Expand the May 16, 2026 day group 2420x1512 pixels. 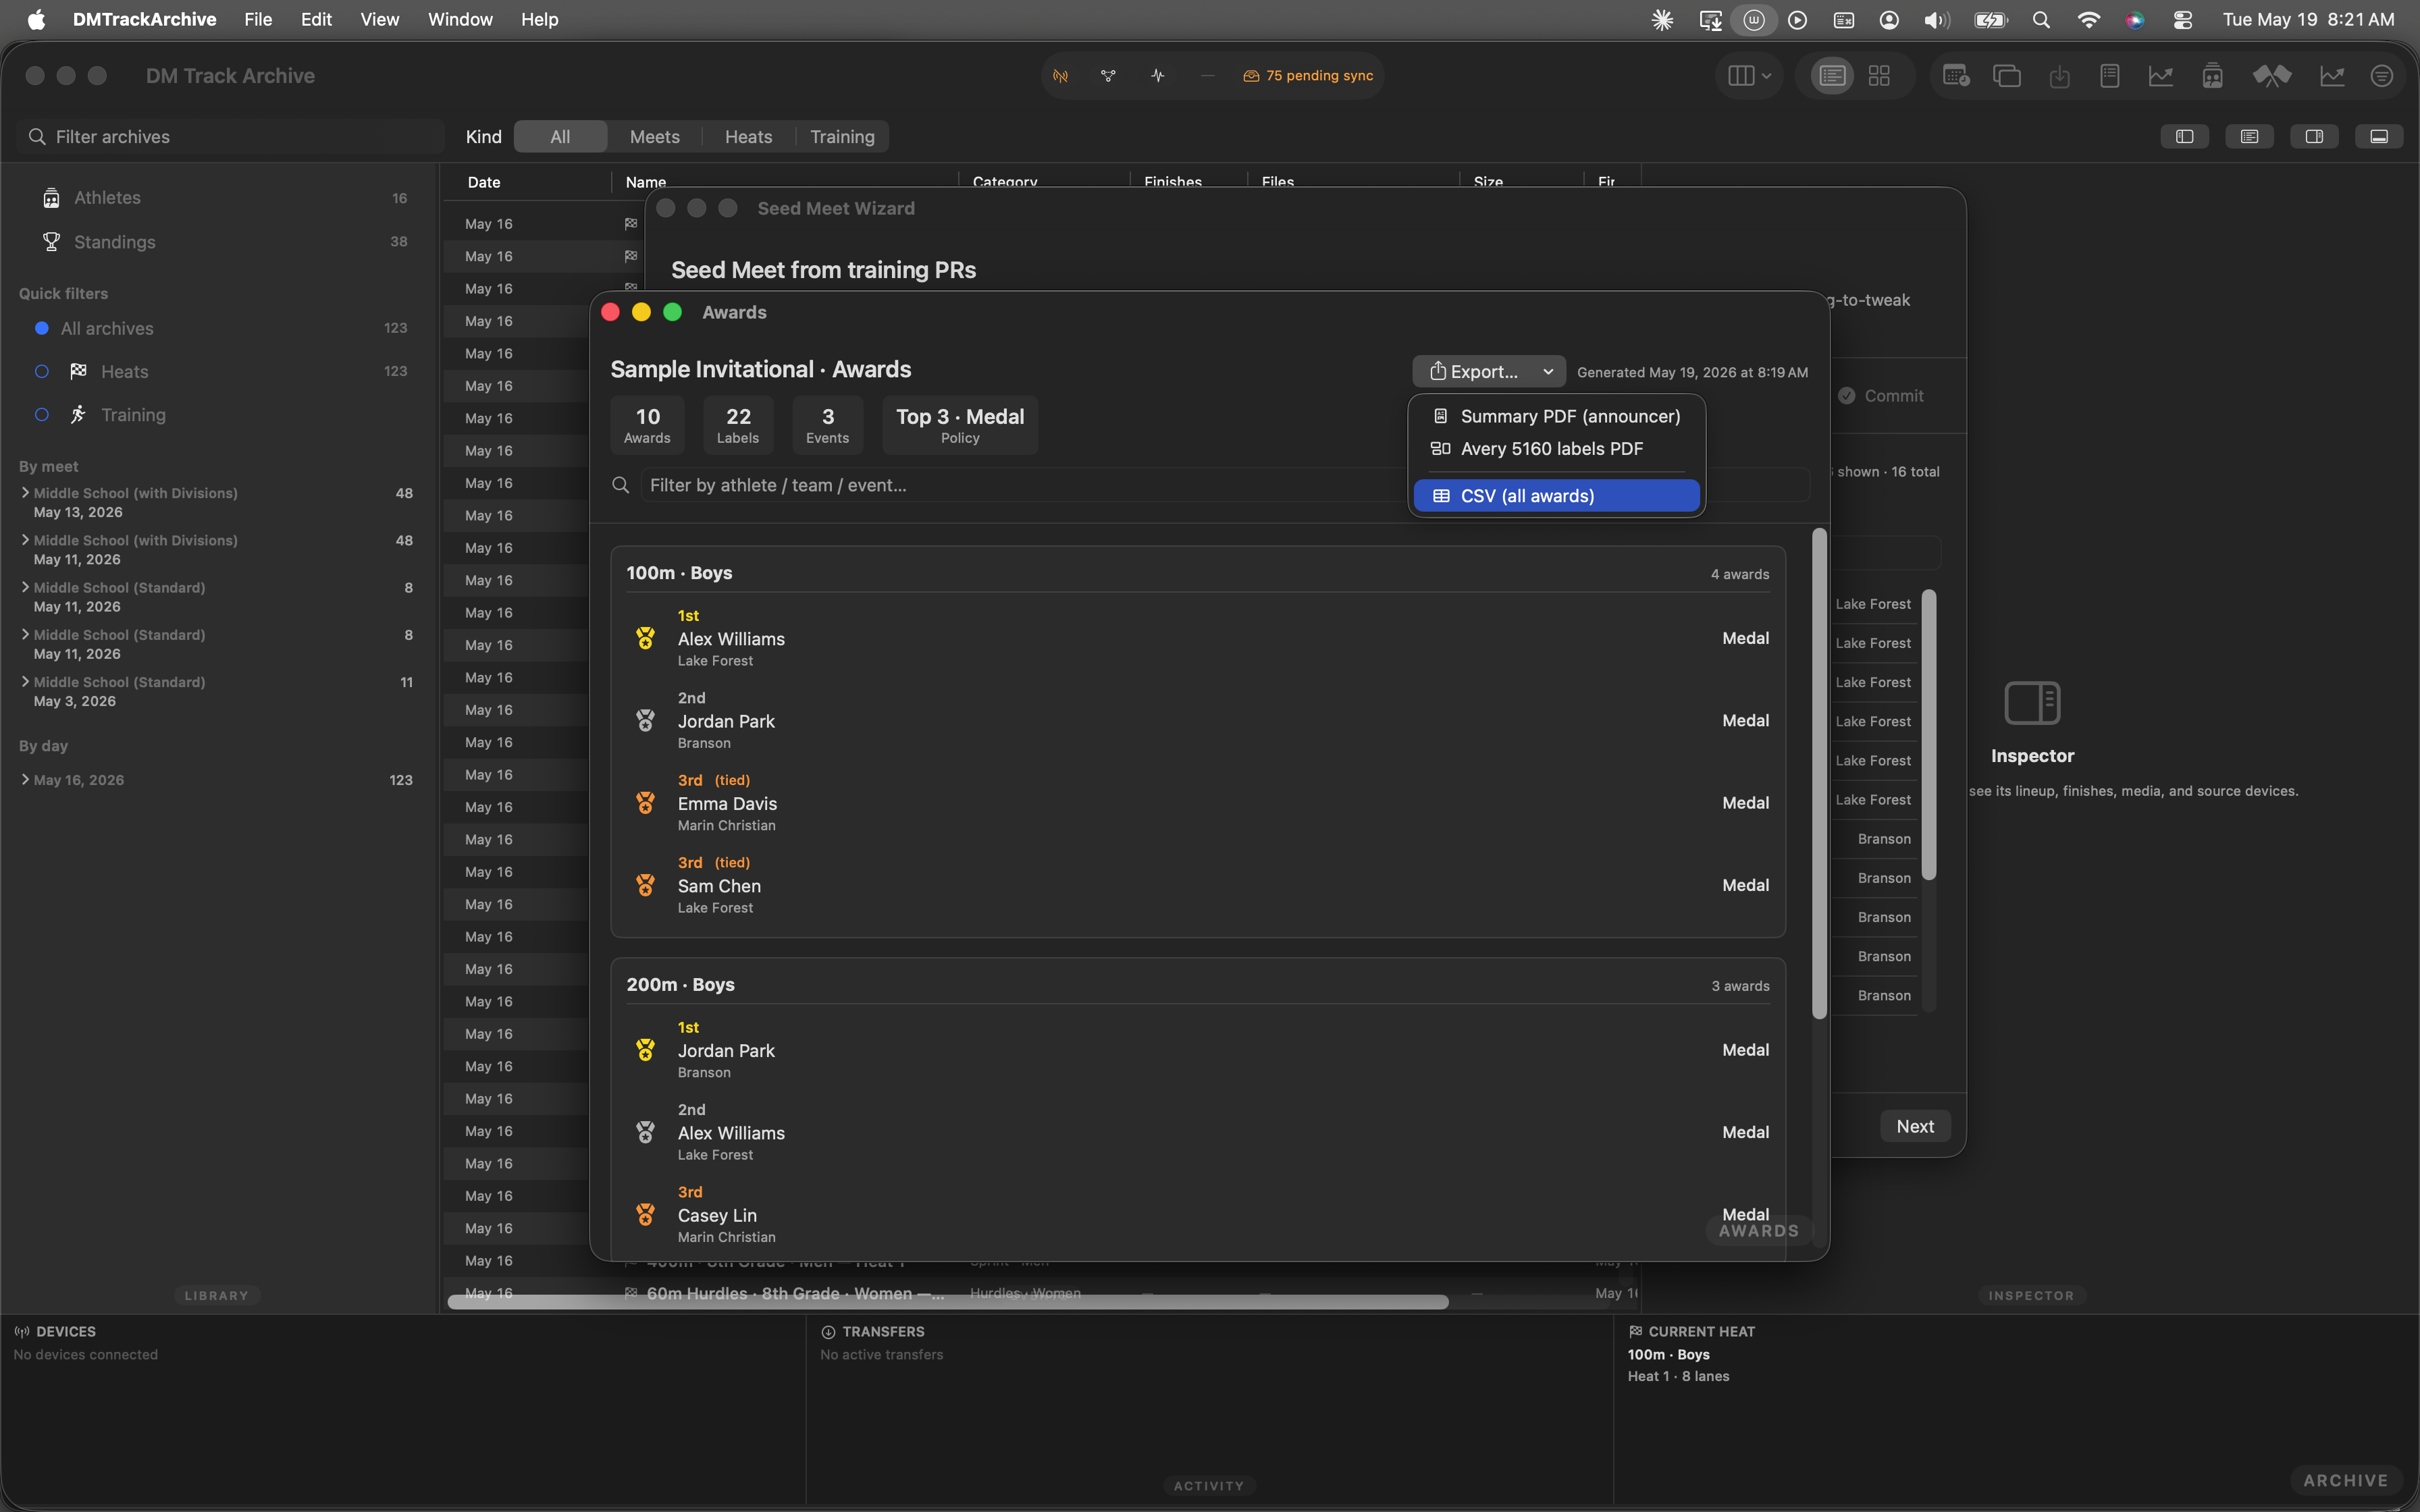pos(25,779)
